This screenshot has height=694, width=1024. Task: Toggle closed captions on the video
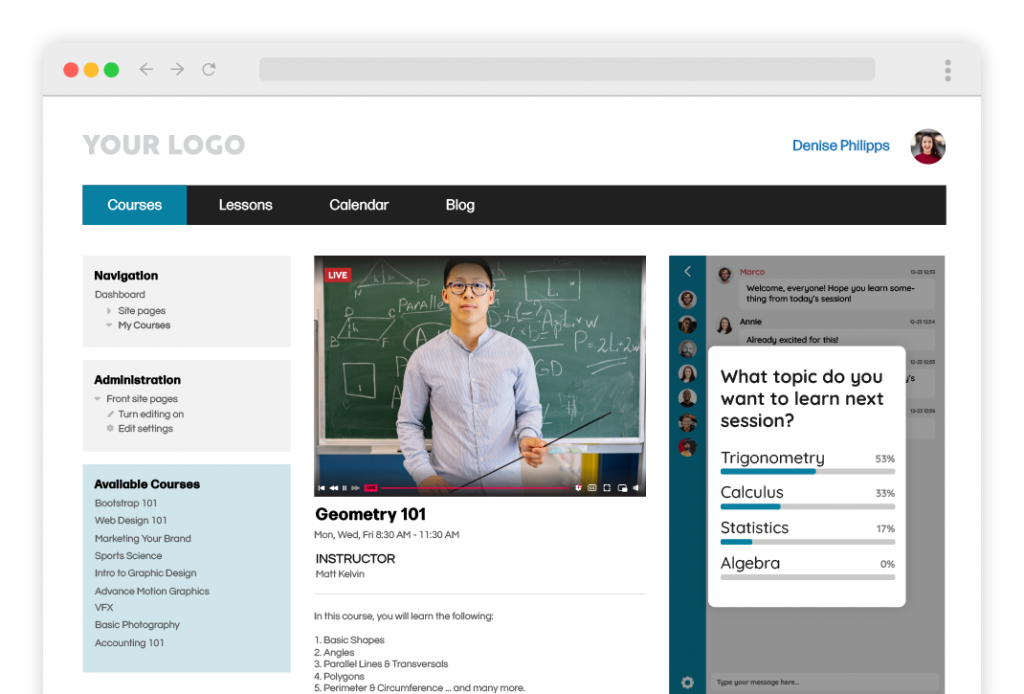click(592, 488)
